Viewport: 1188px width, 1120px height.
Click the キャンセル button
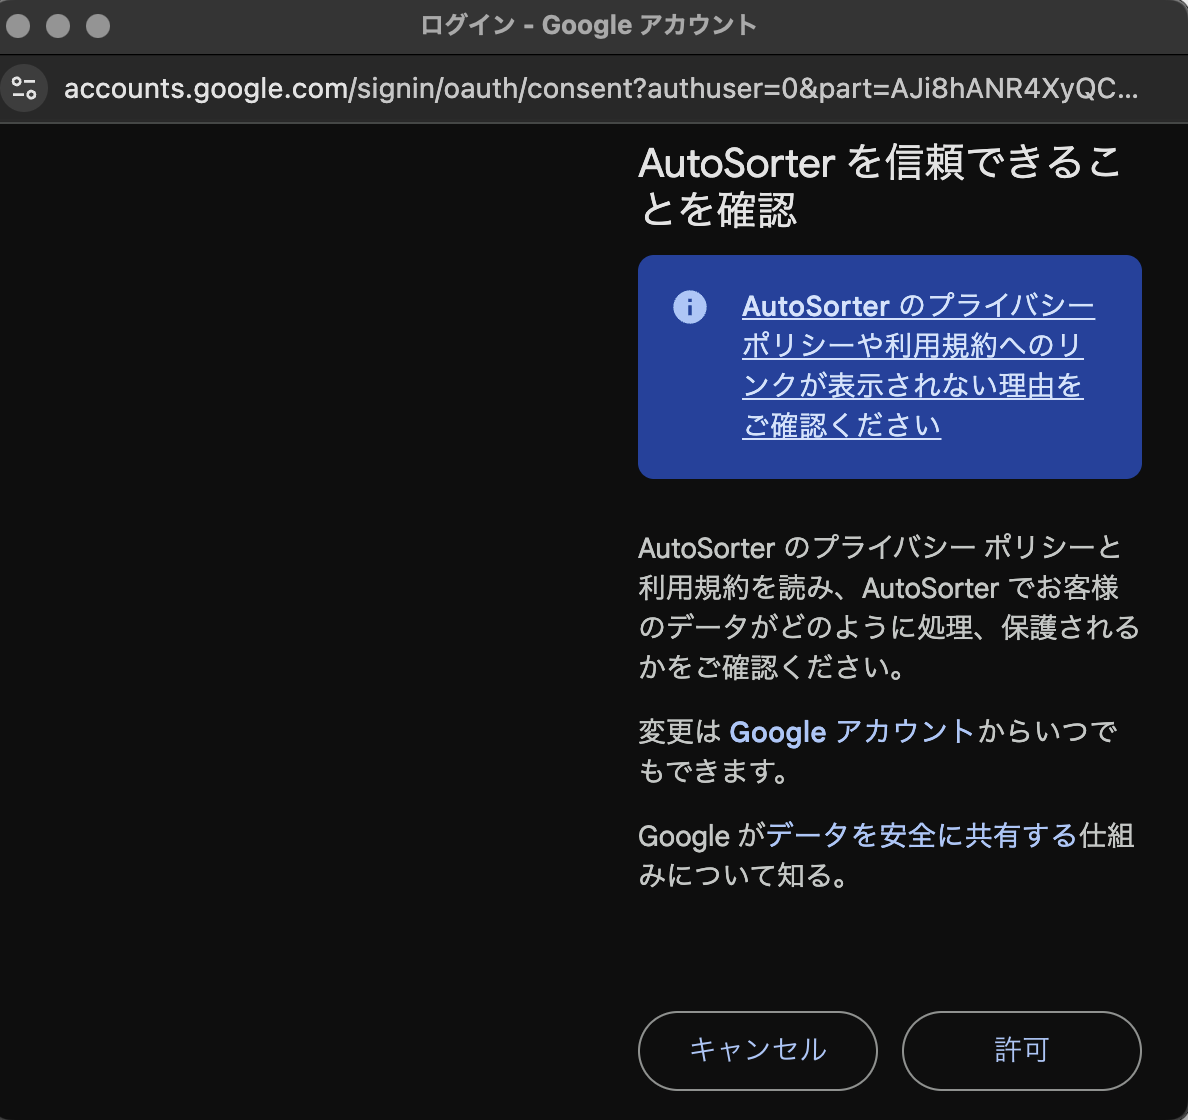(758, 1050)
